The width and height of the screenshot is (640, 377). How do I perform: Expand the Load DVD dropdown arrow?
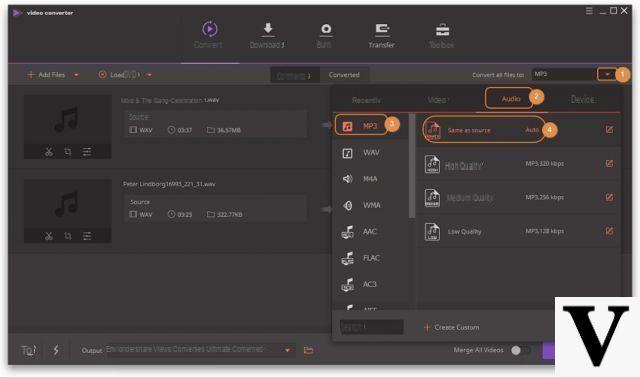[x=149, y=75]
